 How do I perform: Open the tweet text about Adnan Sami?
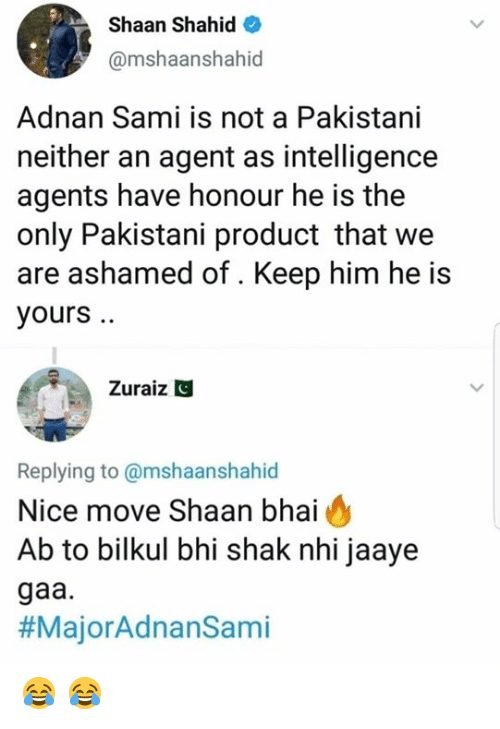tap(234, 215)
